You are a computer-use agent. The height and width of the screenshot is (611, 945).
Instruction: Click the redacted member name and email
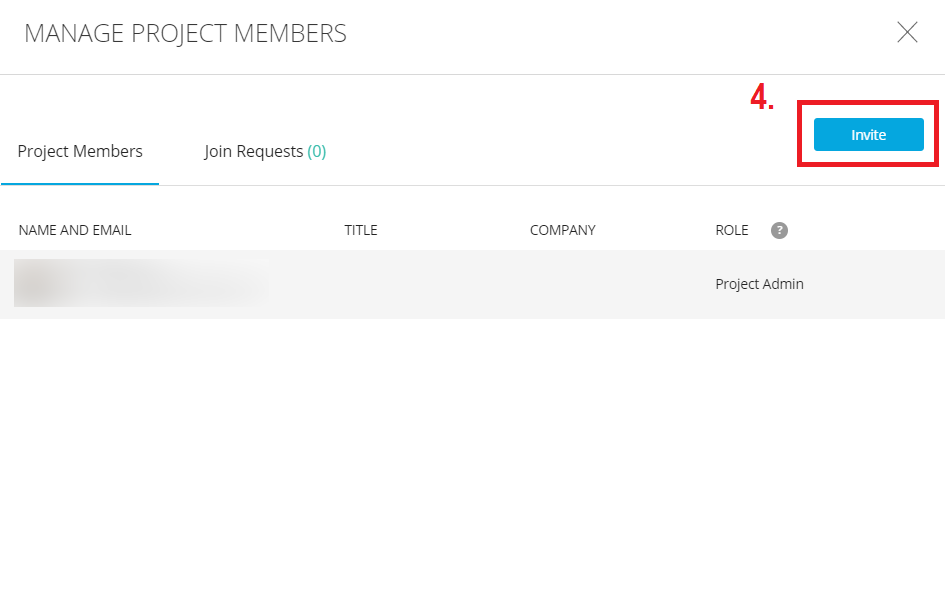pos(140,283)
